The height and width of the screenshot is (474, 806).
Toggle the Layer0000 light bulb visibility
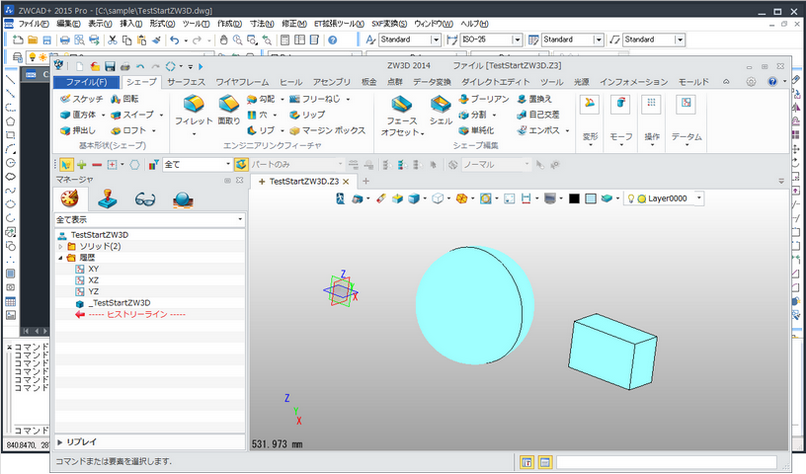[631, 198]
